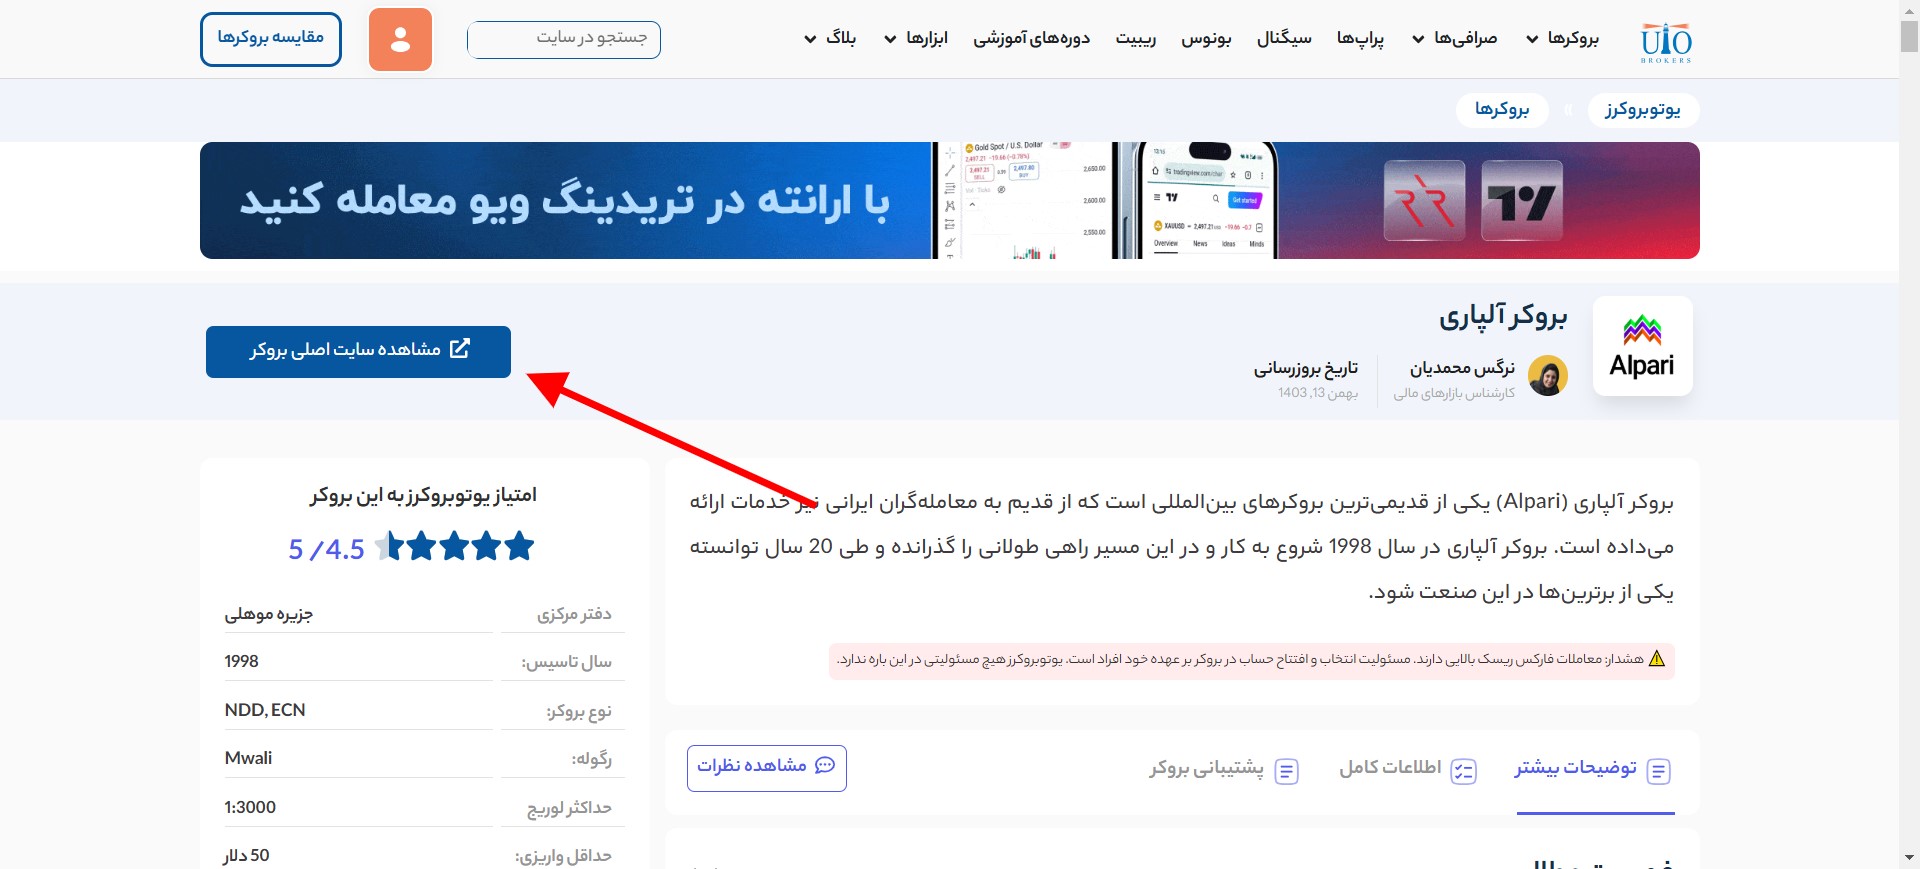The height and width of the screenshot is (869, 1920).
Task: Click the update date بهمن 13, 1403
Action: click(1318, 393)
